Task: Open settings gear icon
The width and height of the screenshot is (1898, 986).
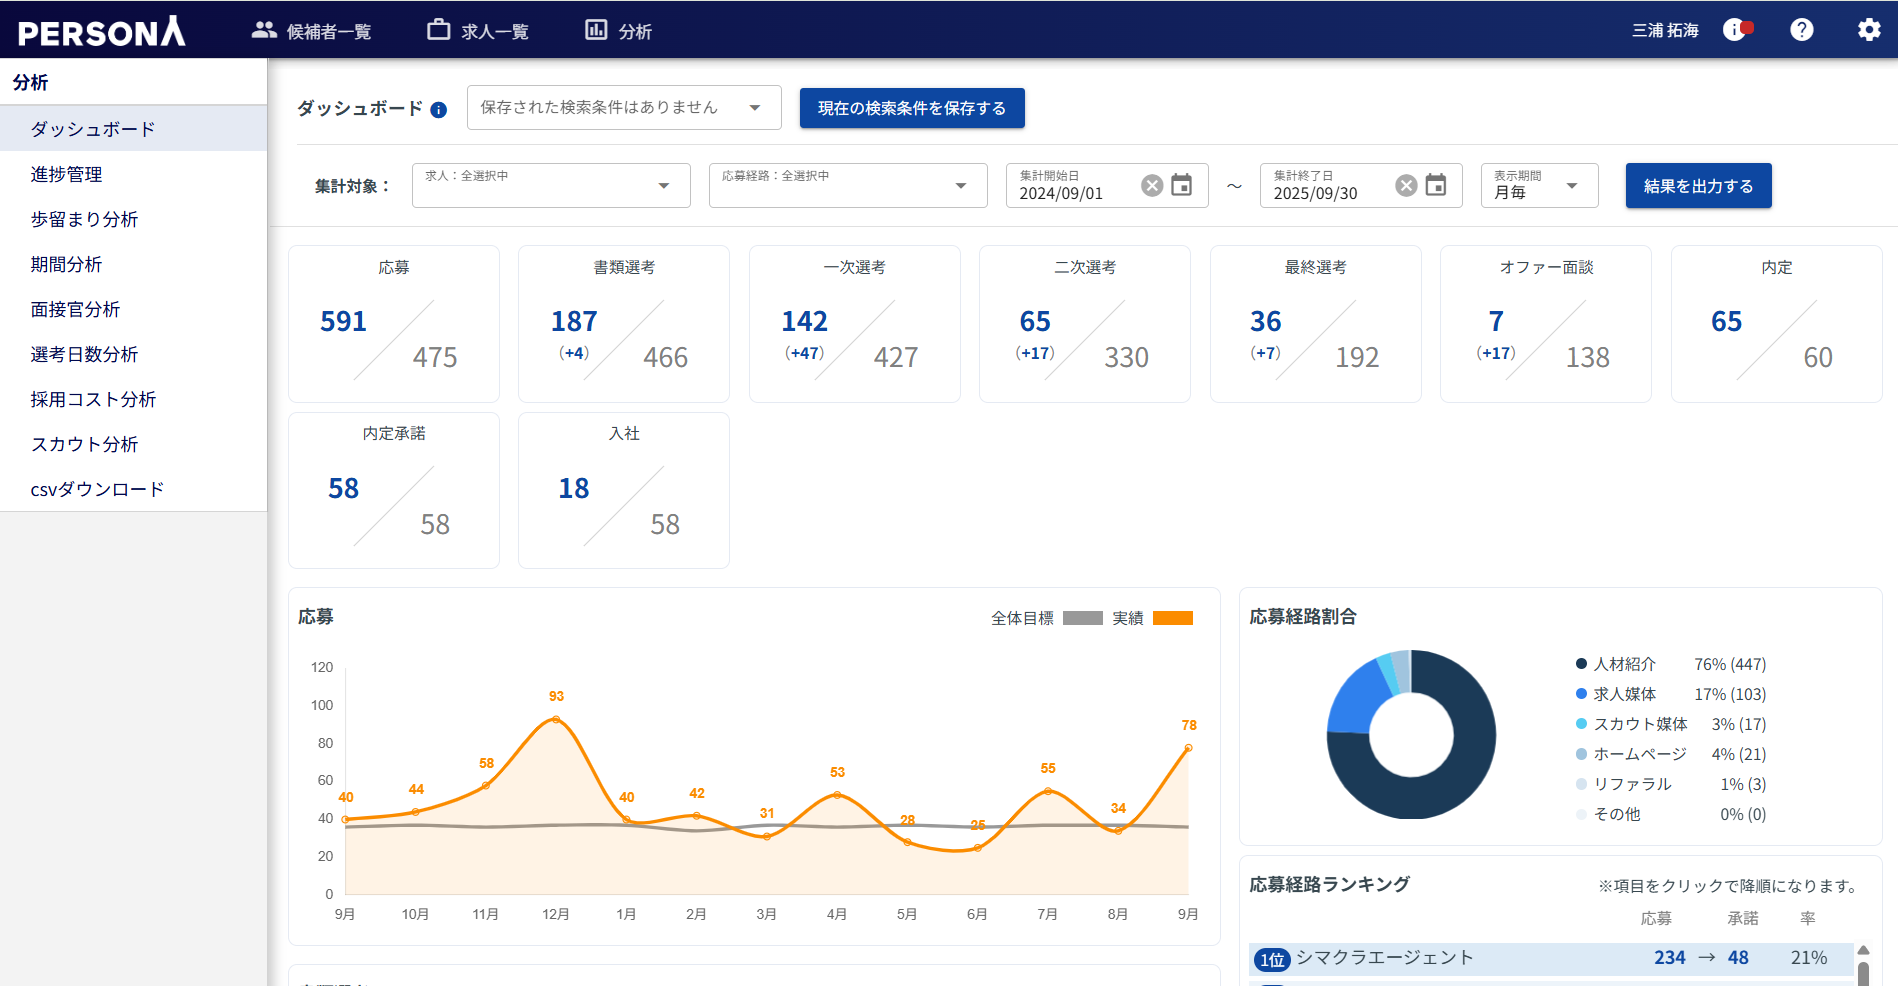Action: pos(1868,30)
